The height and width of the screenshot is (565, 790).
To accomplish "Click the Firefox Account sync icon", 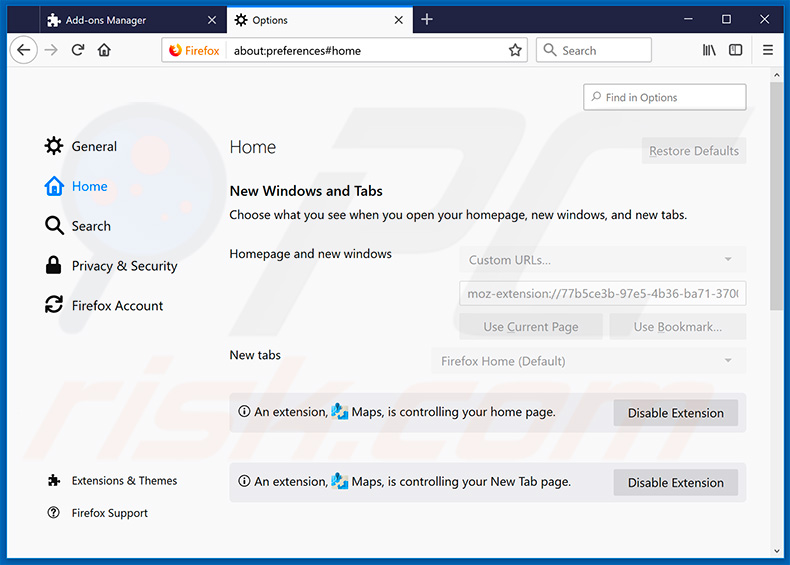I will [x=54, y=304].
